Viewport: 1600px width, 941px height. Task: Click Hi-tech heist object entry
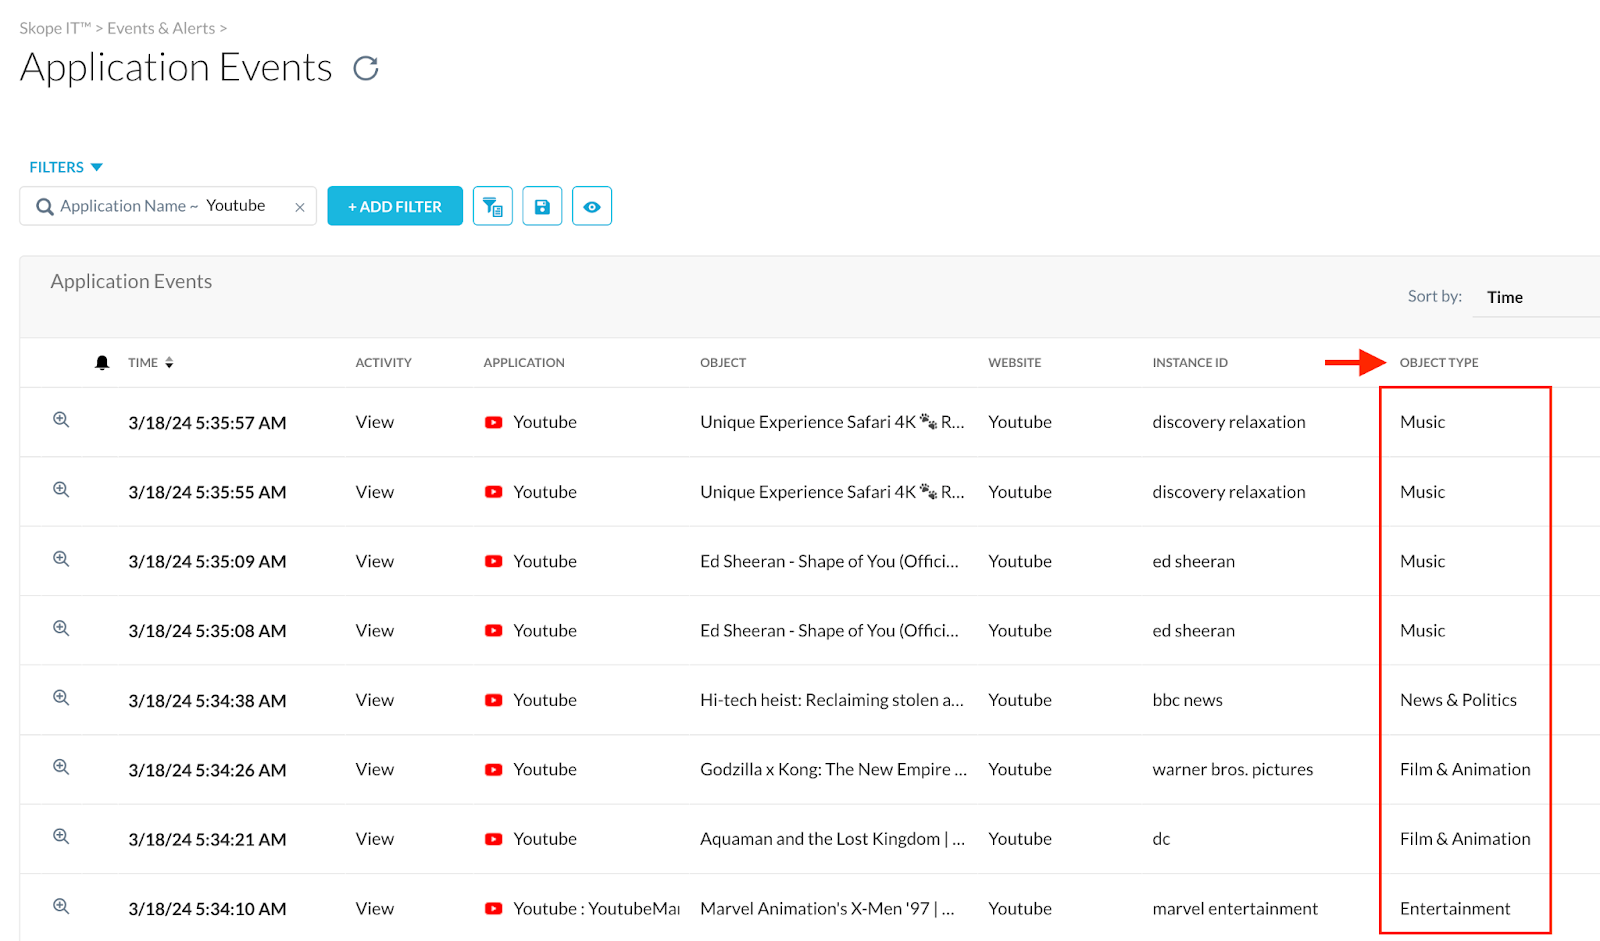click(832, 700)
